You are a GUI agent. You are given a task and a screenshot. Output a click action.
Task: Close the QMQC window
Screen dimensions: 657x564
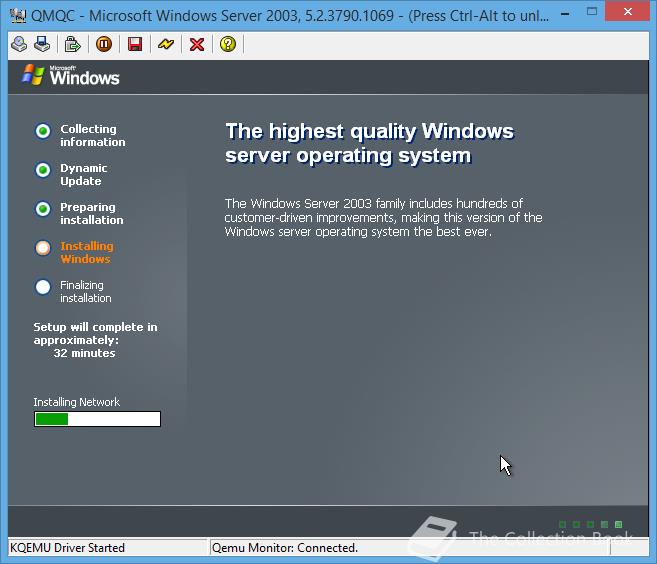tap(628, 12)
